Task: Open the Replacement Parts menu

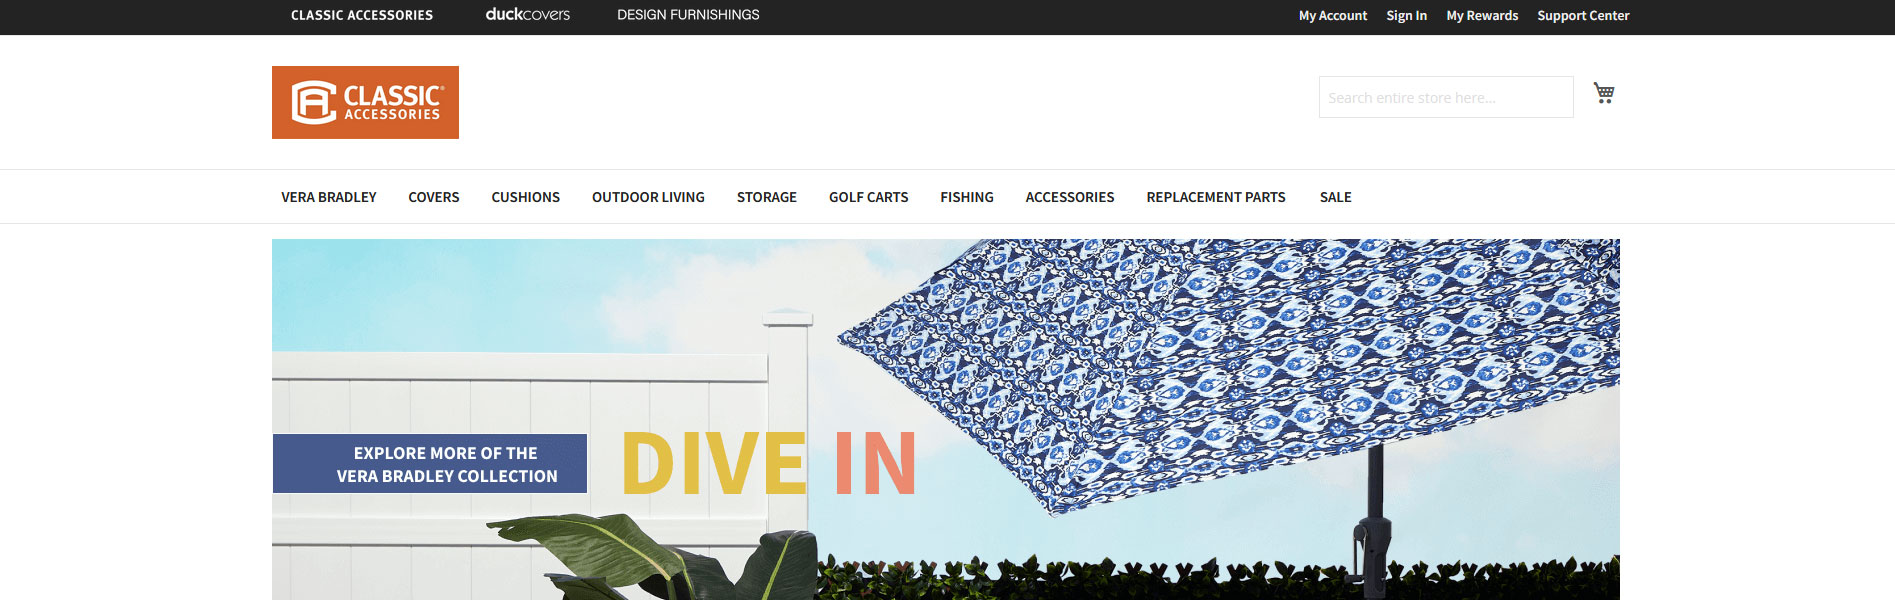Action: pyautogui.click(x=1216, y=197)
